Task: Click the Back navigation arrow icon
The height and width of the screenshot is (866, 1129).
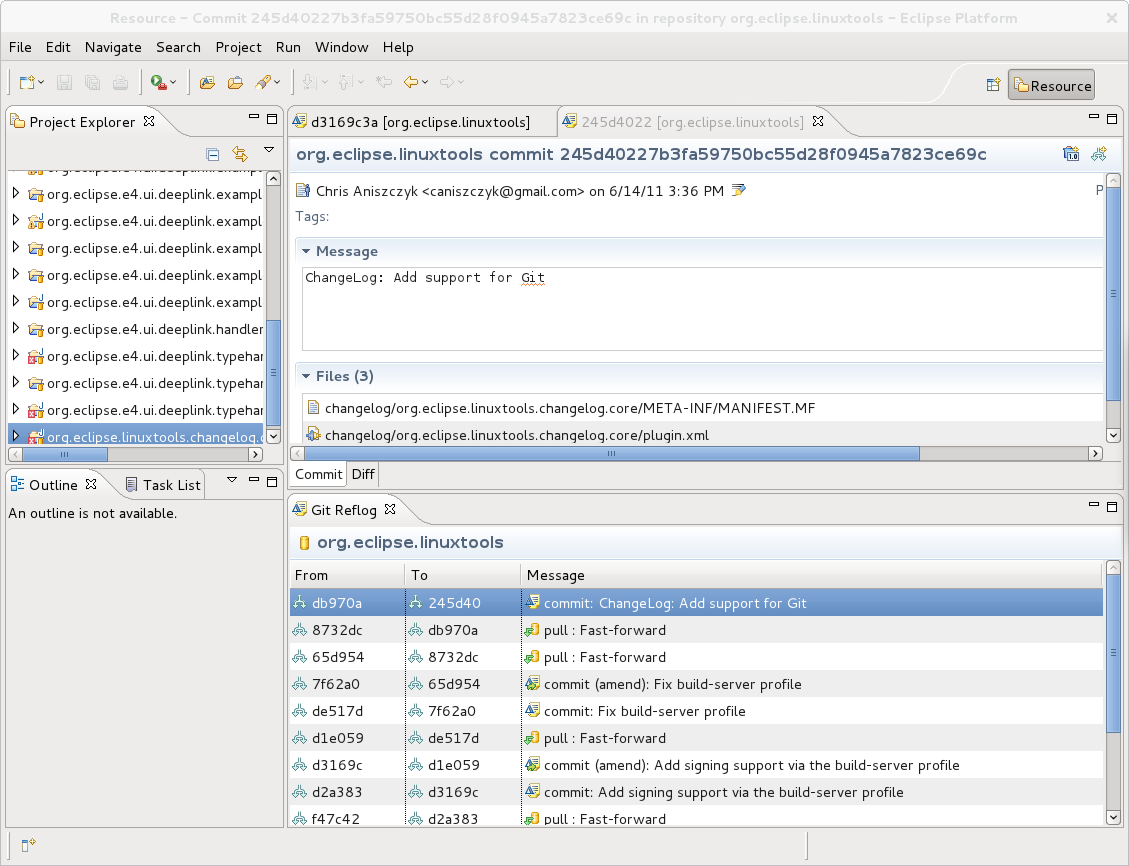Action: (x=411, y=82)
